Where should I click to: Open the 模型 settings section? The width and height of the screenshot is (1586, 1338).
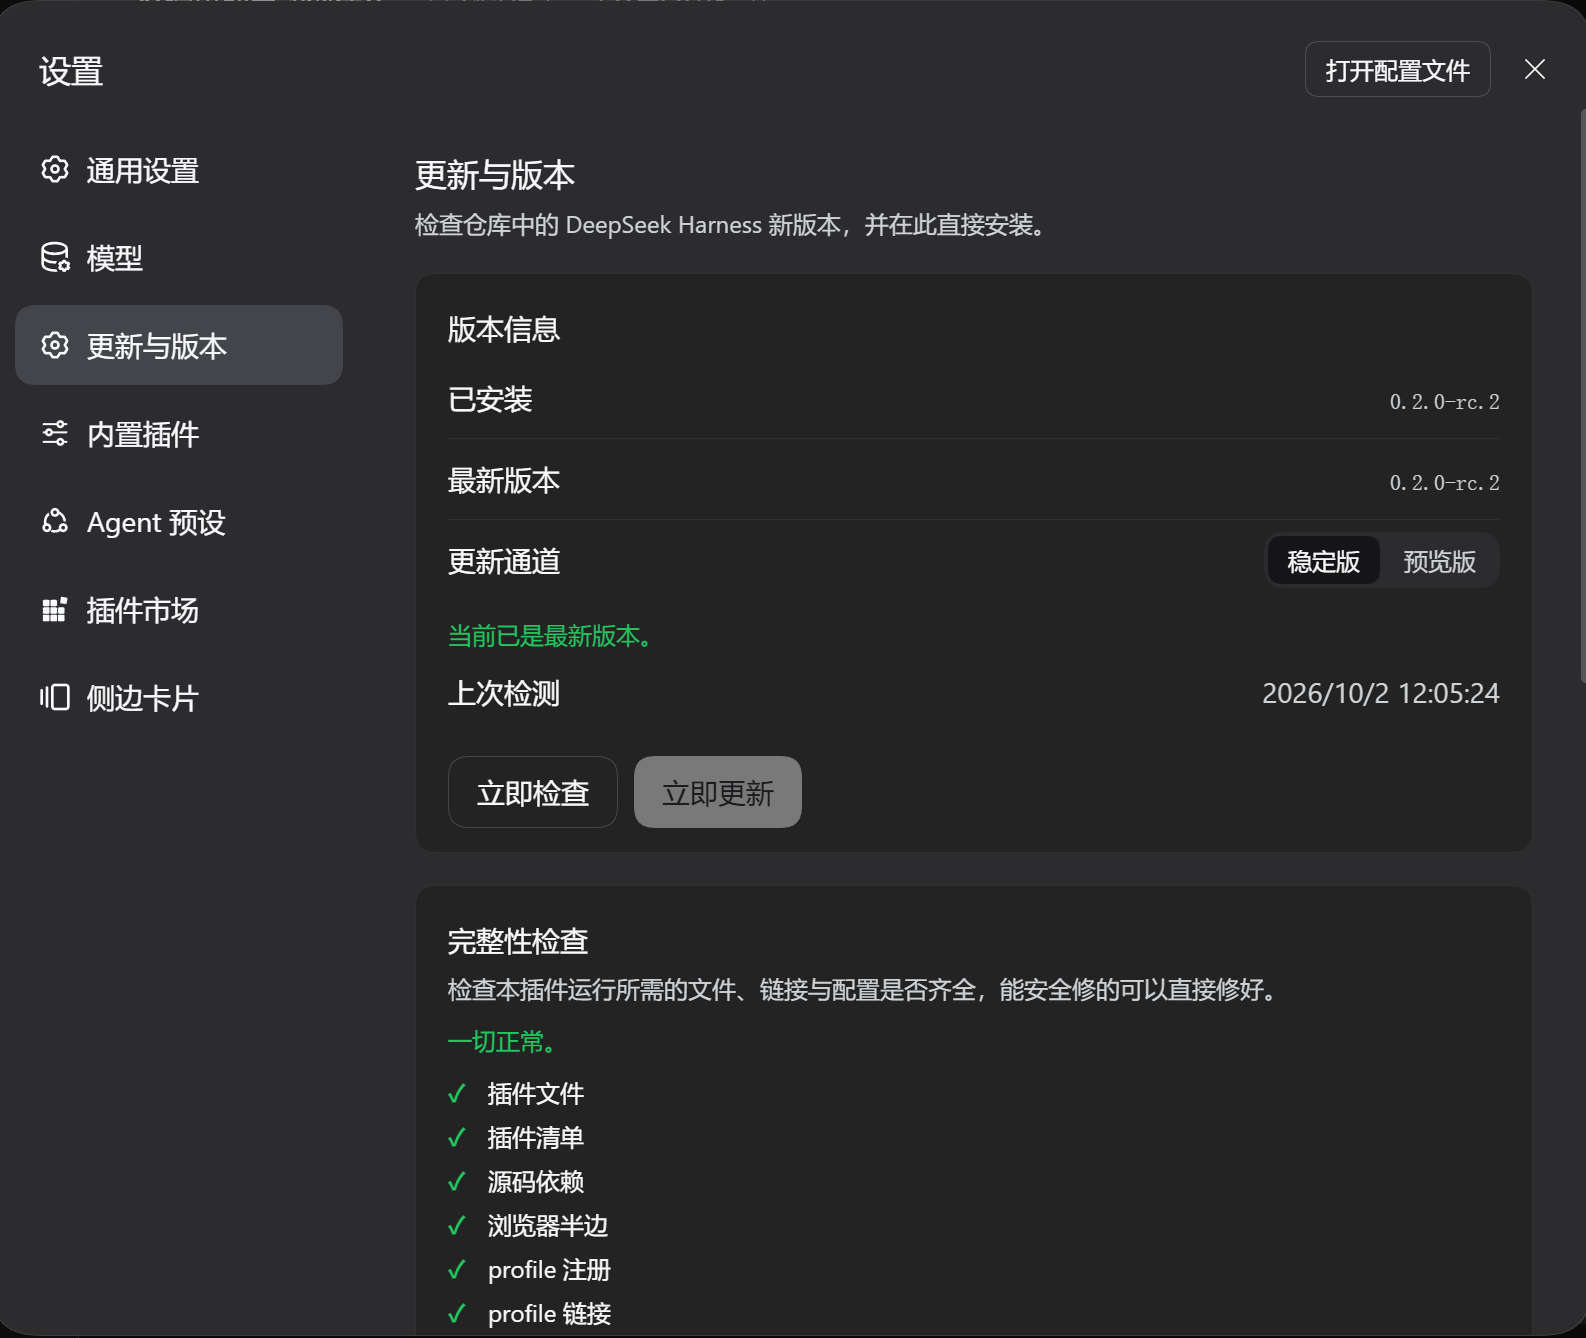coord(179,258)
